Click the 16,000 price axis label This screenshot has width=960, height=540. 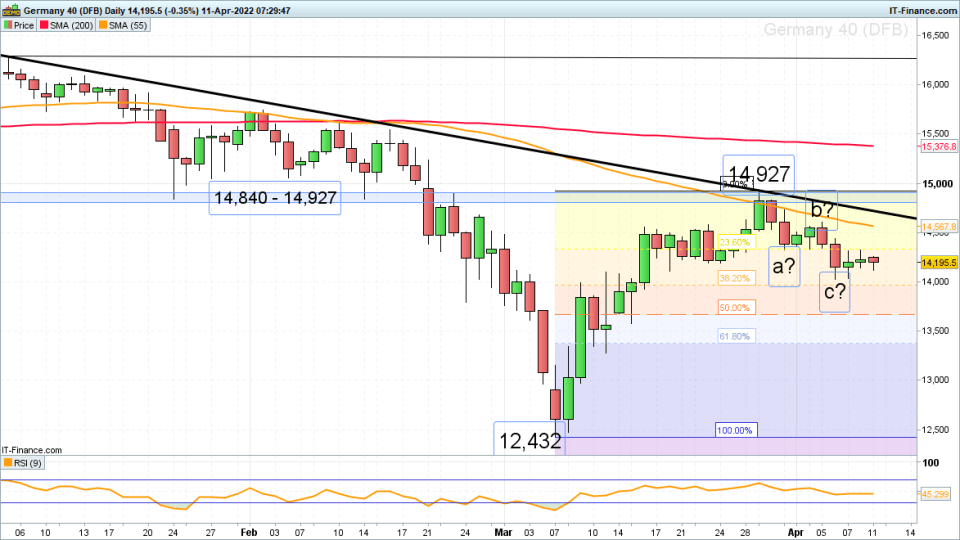[x=935, y=84]
